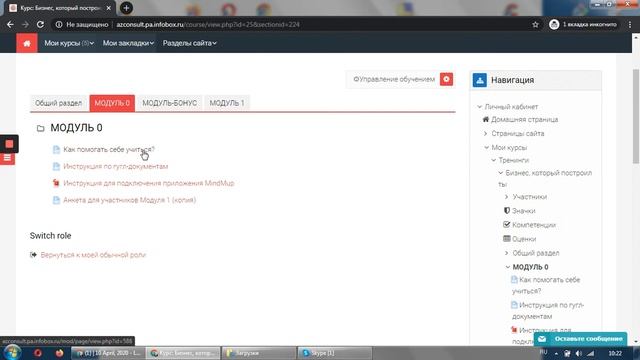Click page icon beside Анкета для участников

tap(56, 200)
